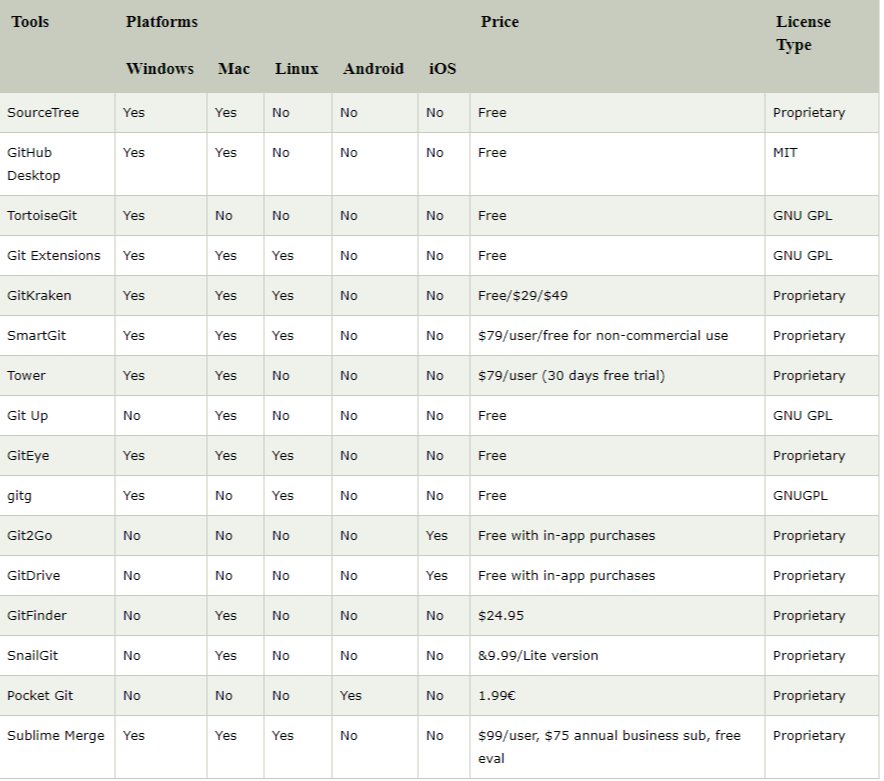Click the License Type header

click(803, 33)
